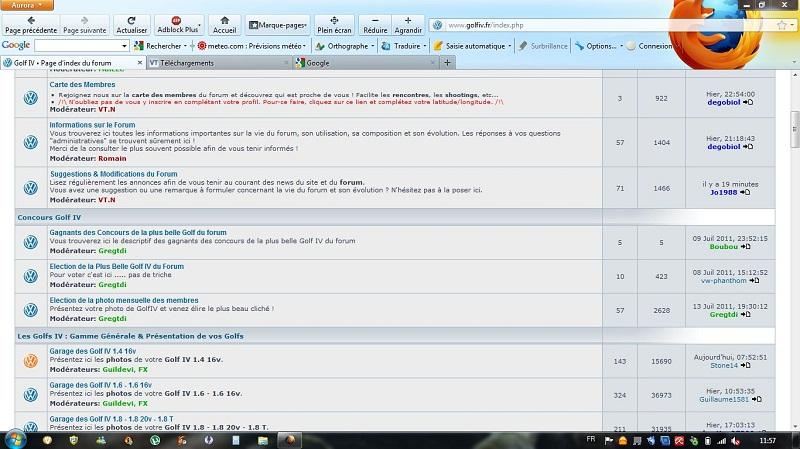Switch to the Google tab
Viewport: 800px width, 449px height.
(x=366, y=63)
